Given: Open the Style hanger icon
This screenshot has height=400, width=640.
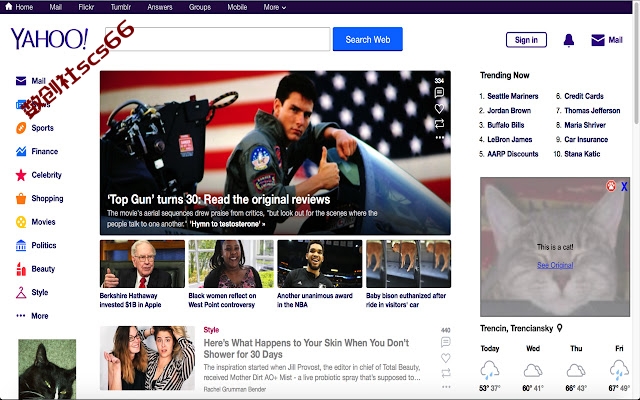Looking at the screenshot, I should pyautogui.click(x=21, y=292).
